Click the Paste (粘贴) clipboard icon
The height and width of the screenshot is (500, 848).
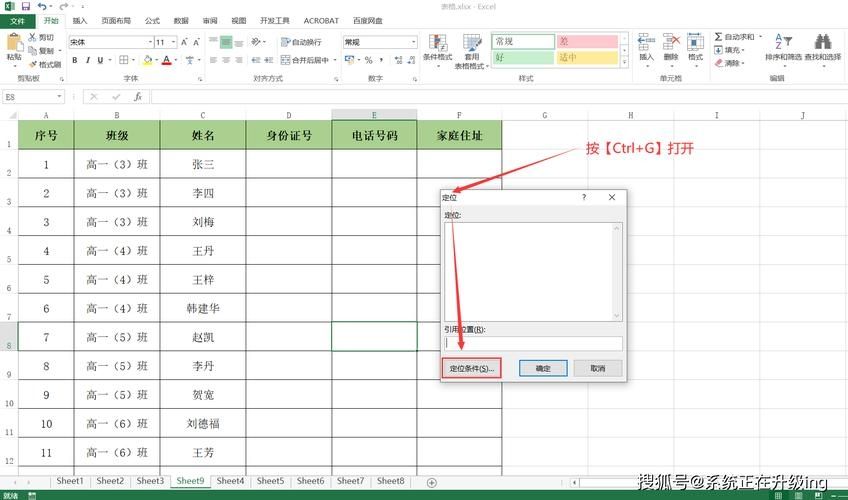tap(14, 43)
